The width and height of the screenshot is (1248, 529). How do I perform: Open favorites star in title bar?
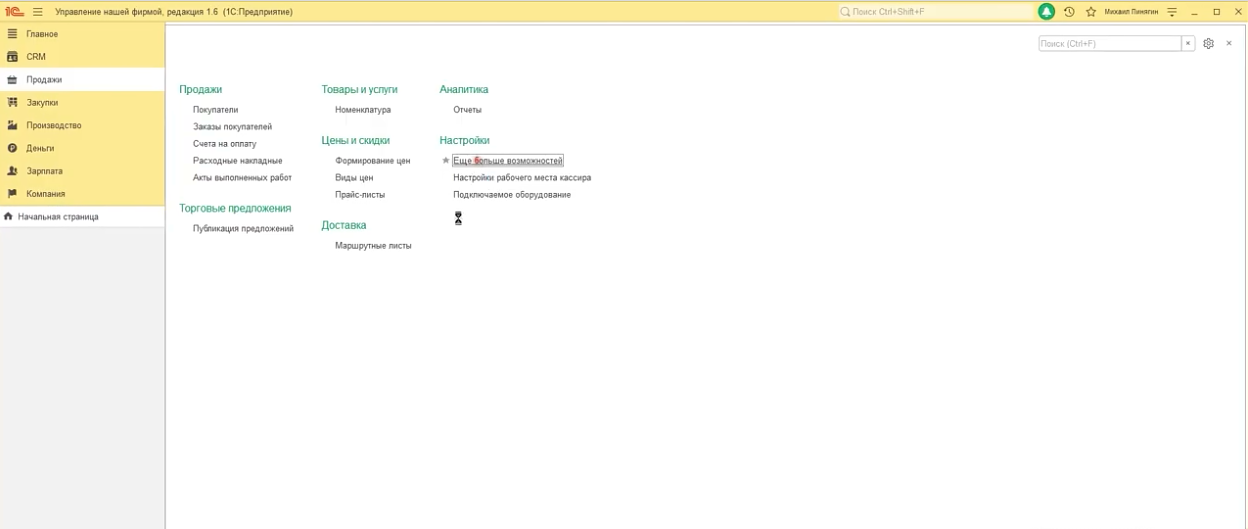[x=1091, y=12]
